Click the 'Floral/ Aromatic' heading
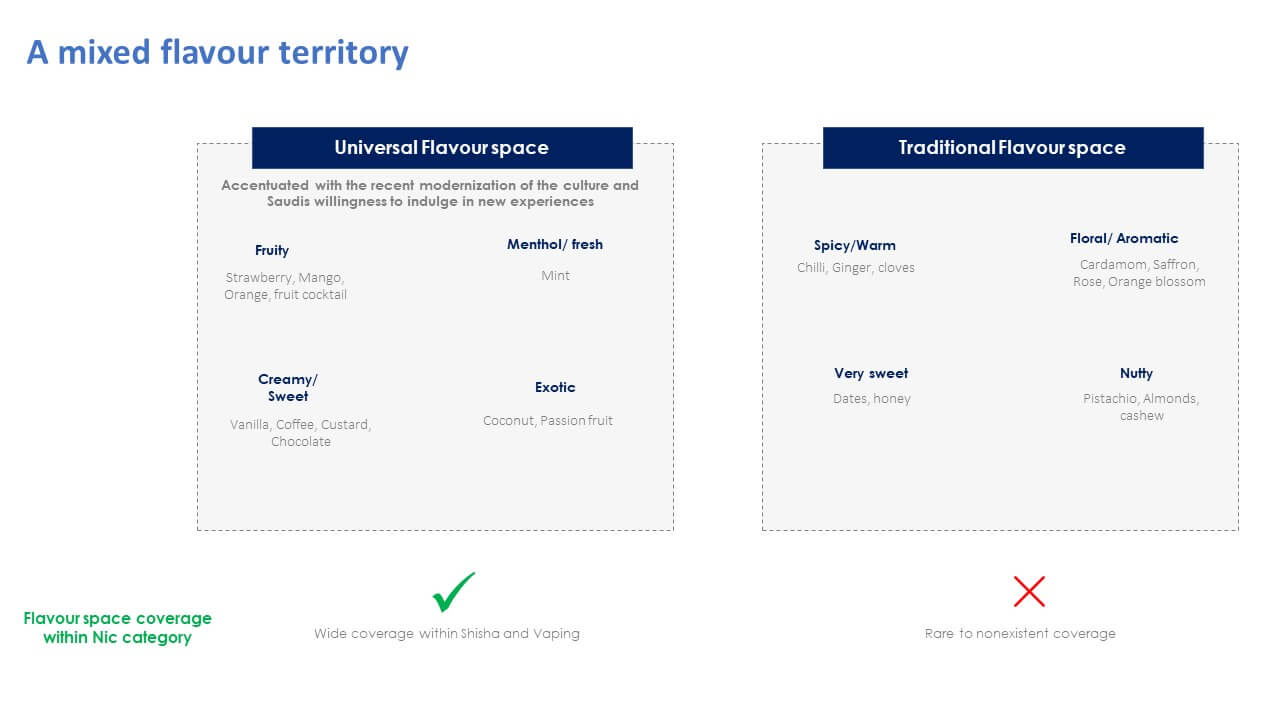 1124,238
